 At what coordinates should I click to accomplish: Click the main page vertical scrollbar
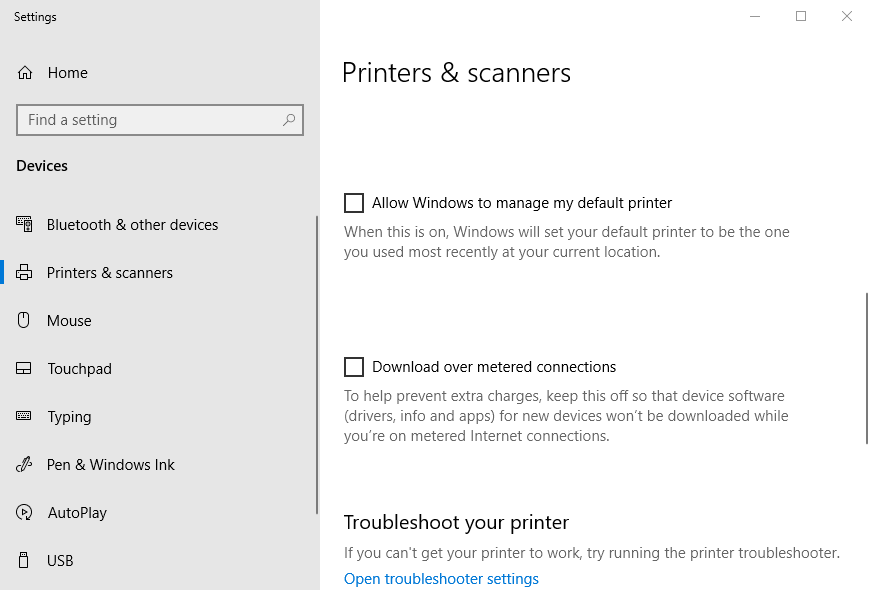[867, 369]
